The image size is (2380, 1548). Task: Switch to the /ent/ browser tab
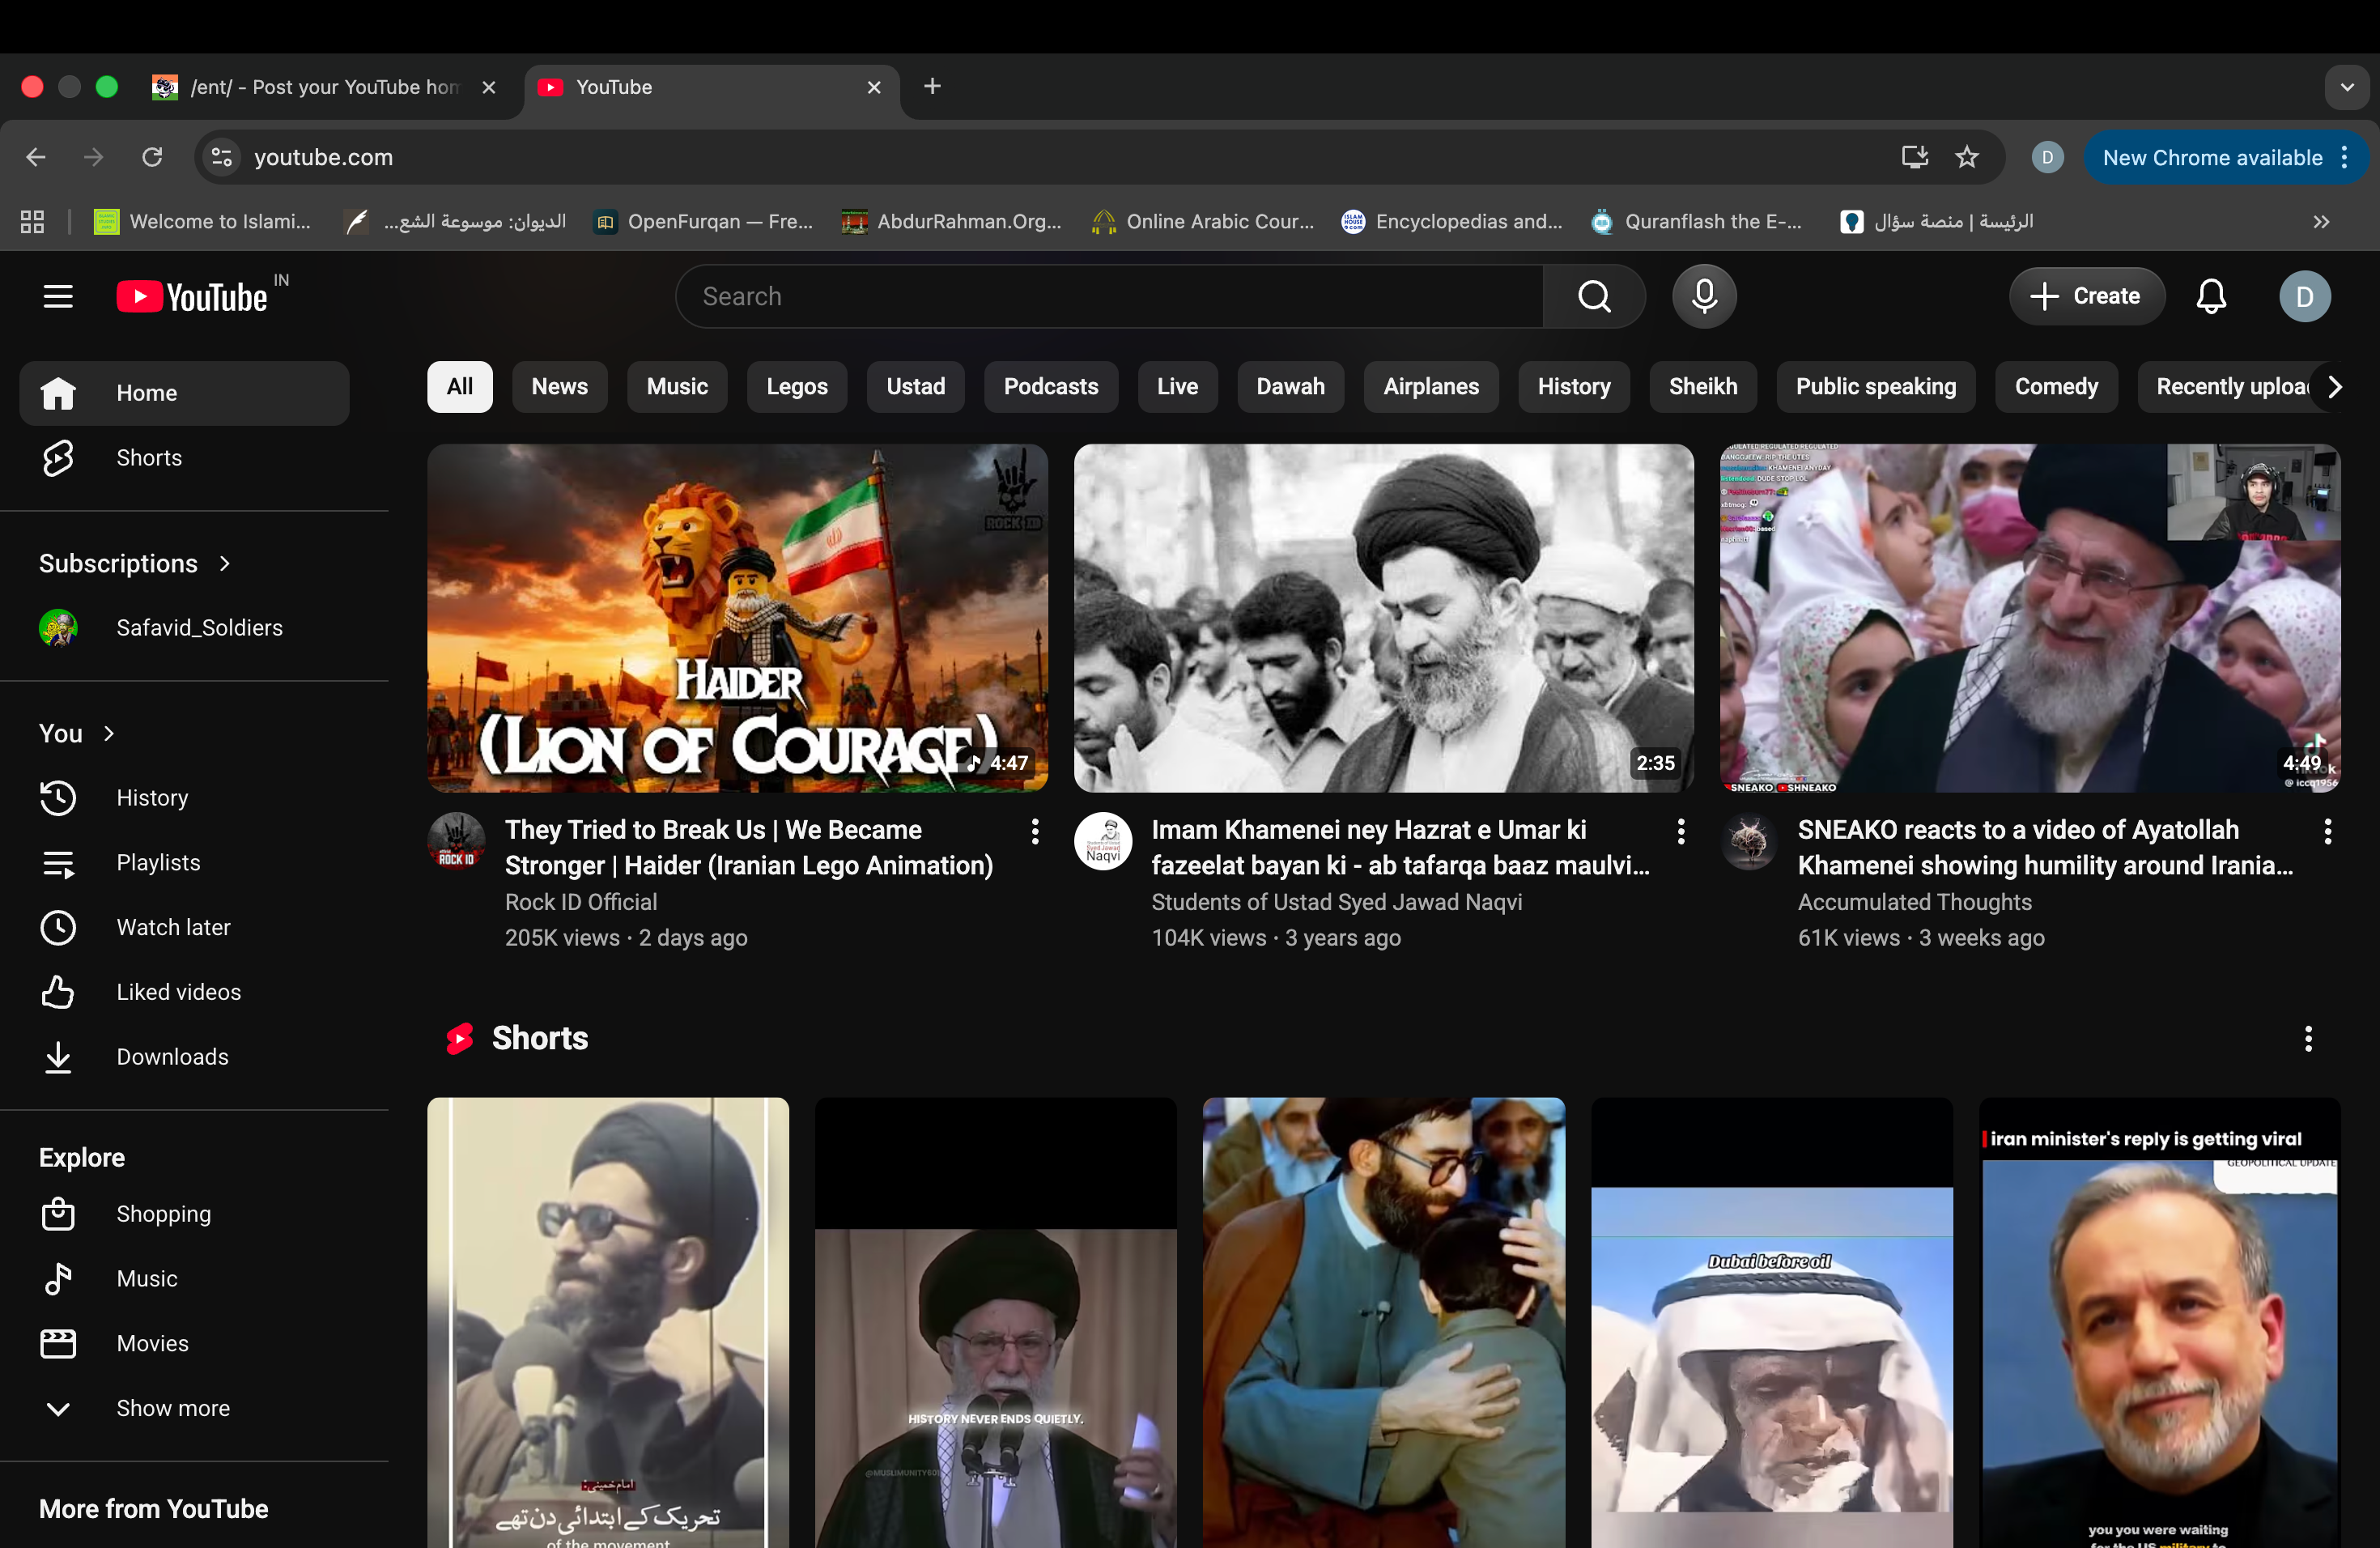320,87
